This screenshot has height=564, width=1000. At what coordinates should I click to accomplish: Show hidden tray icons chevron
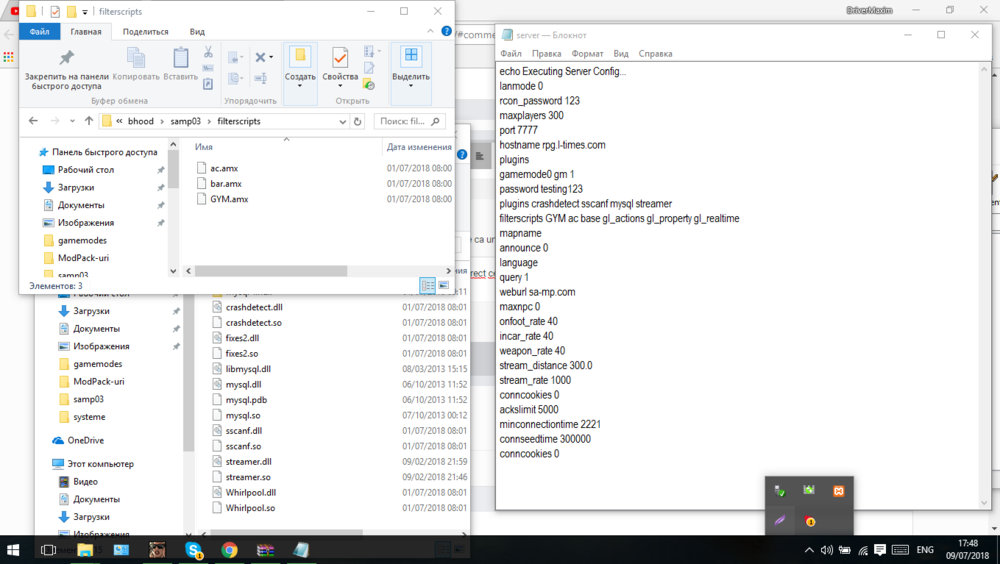809,549
